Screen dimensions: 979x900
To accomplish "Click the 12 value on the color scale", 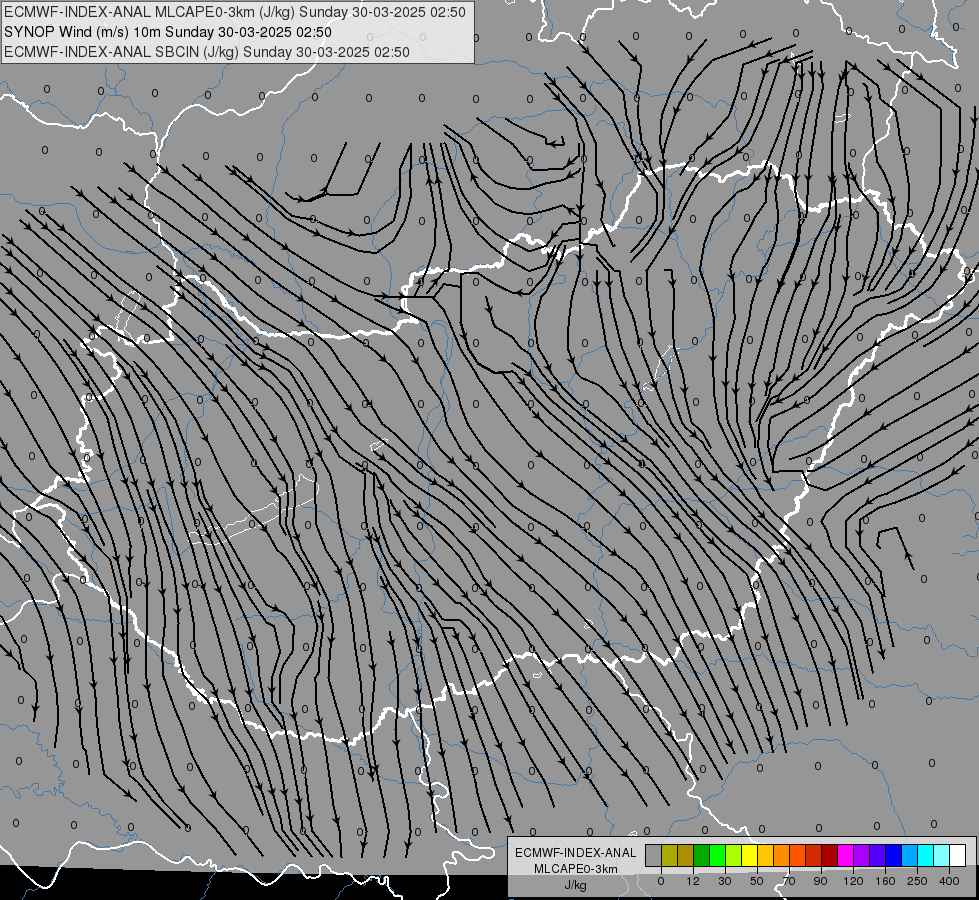I will coord(693,881).
